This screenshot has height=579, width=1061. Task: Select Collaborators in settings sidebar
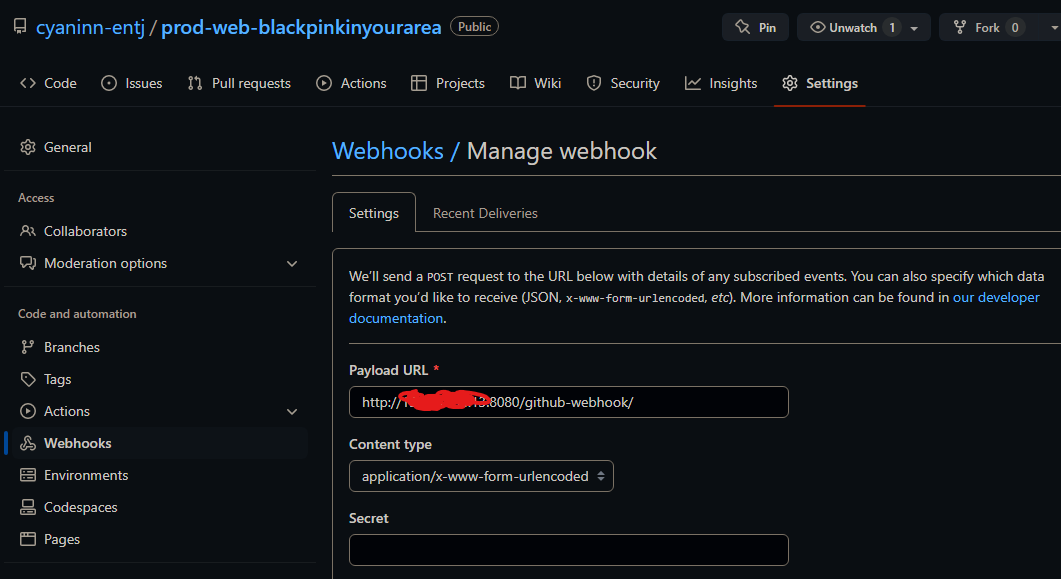click(x=159, y=231)
